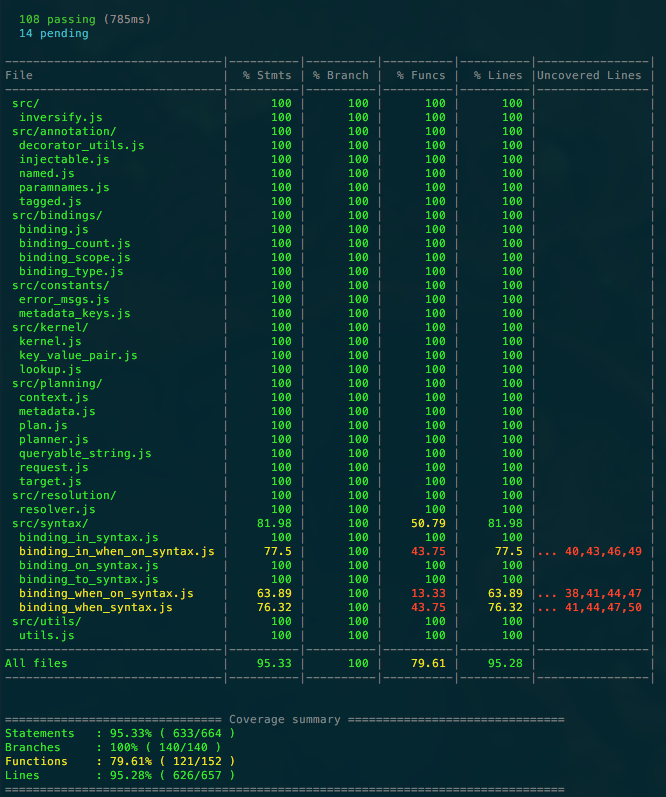This screenshot has width=666, height=797.
Task: Select the 'src/' directory row name
Action: pos(26,103)
